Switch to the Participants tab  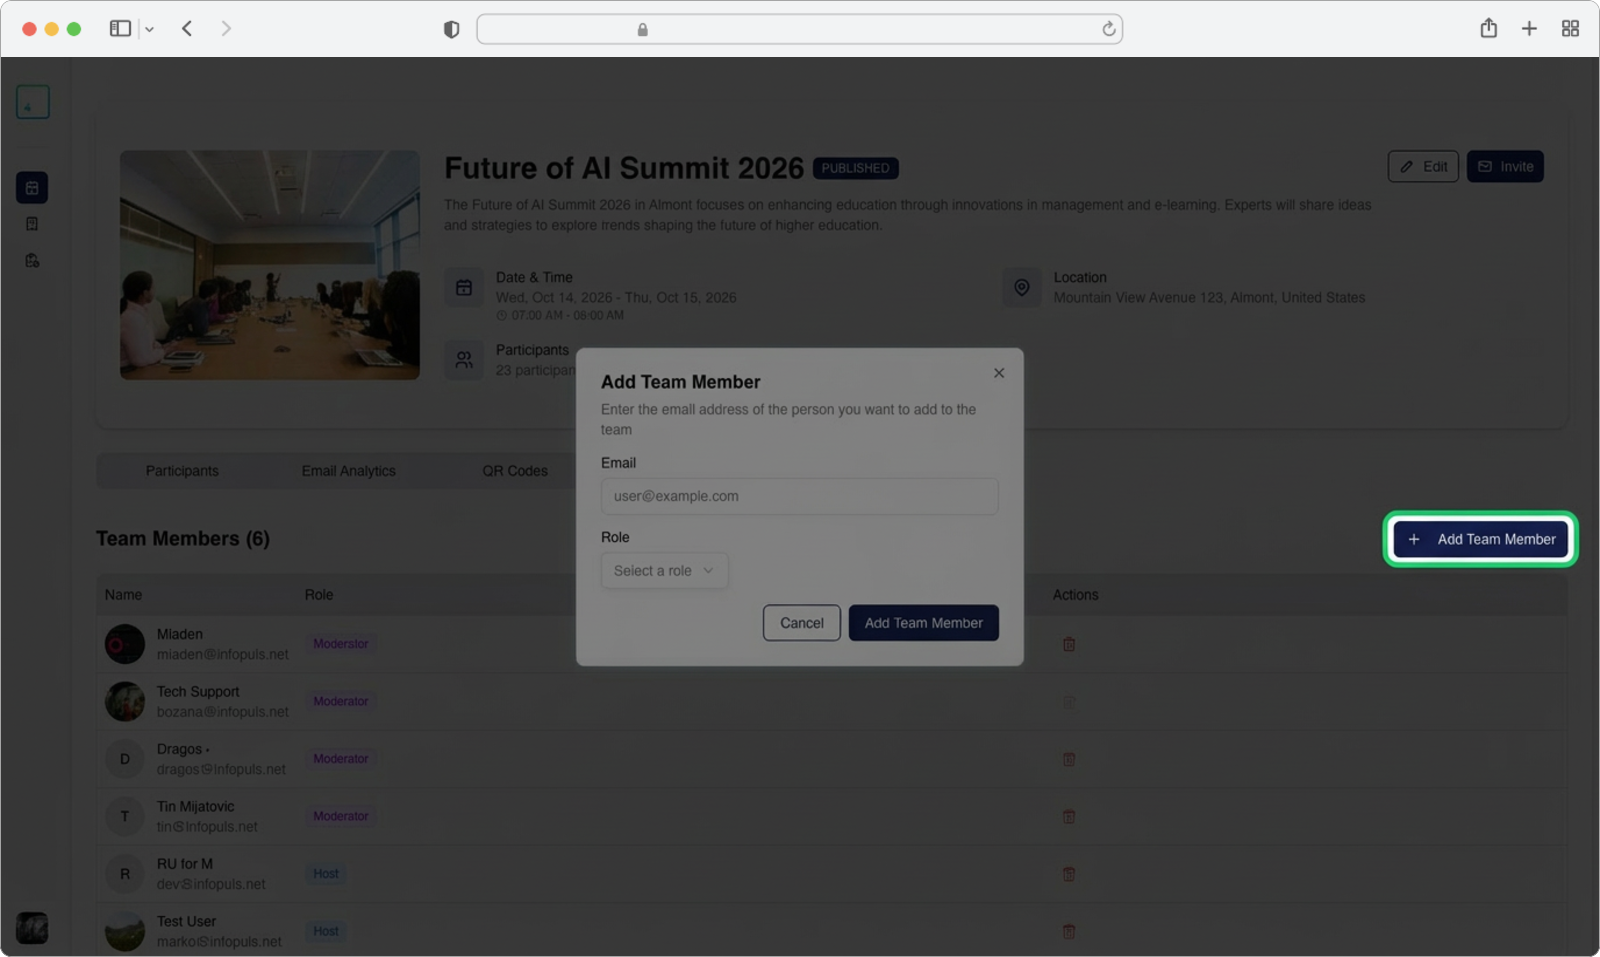182,471
